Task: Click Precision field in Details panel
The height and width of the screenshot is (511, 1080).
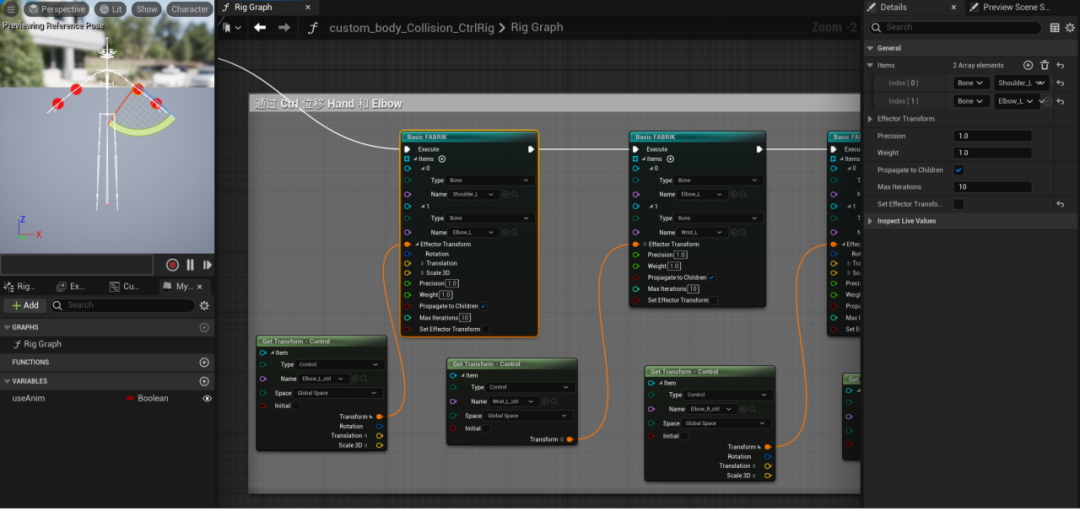Action: point(993,136)
